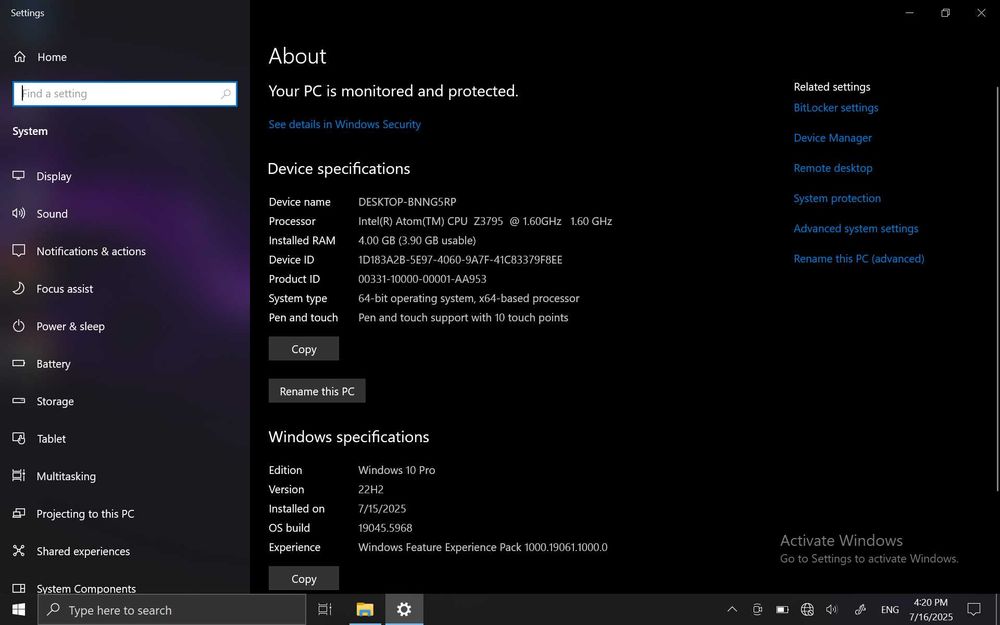
Task: Click the Meet Now tray icon
Action: [757, 610]
